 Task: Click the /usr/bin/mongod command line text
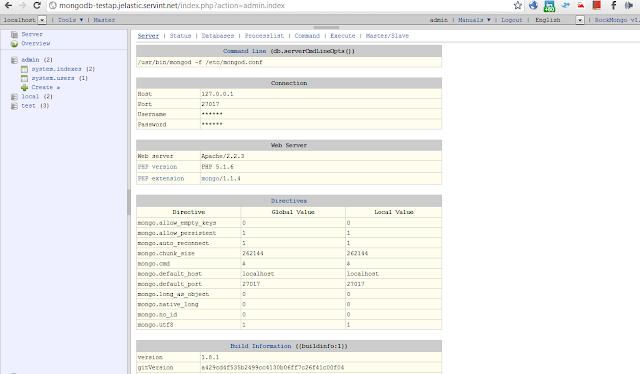point(200,62)
